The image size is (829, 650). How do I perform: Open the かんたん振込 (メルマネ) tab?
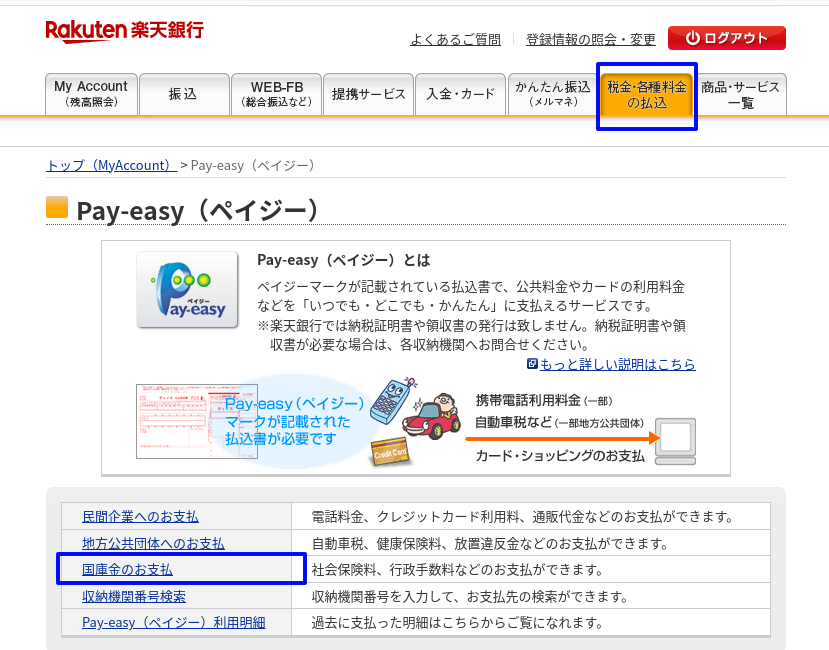click(x=552, y=94)
